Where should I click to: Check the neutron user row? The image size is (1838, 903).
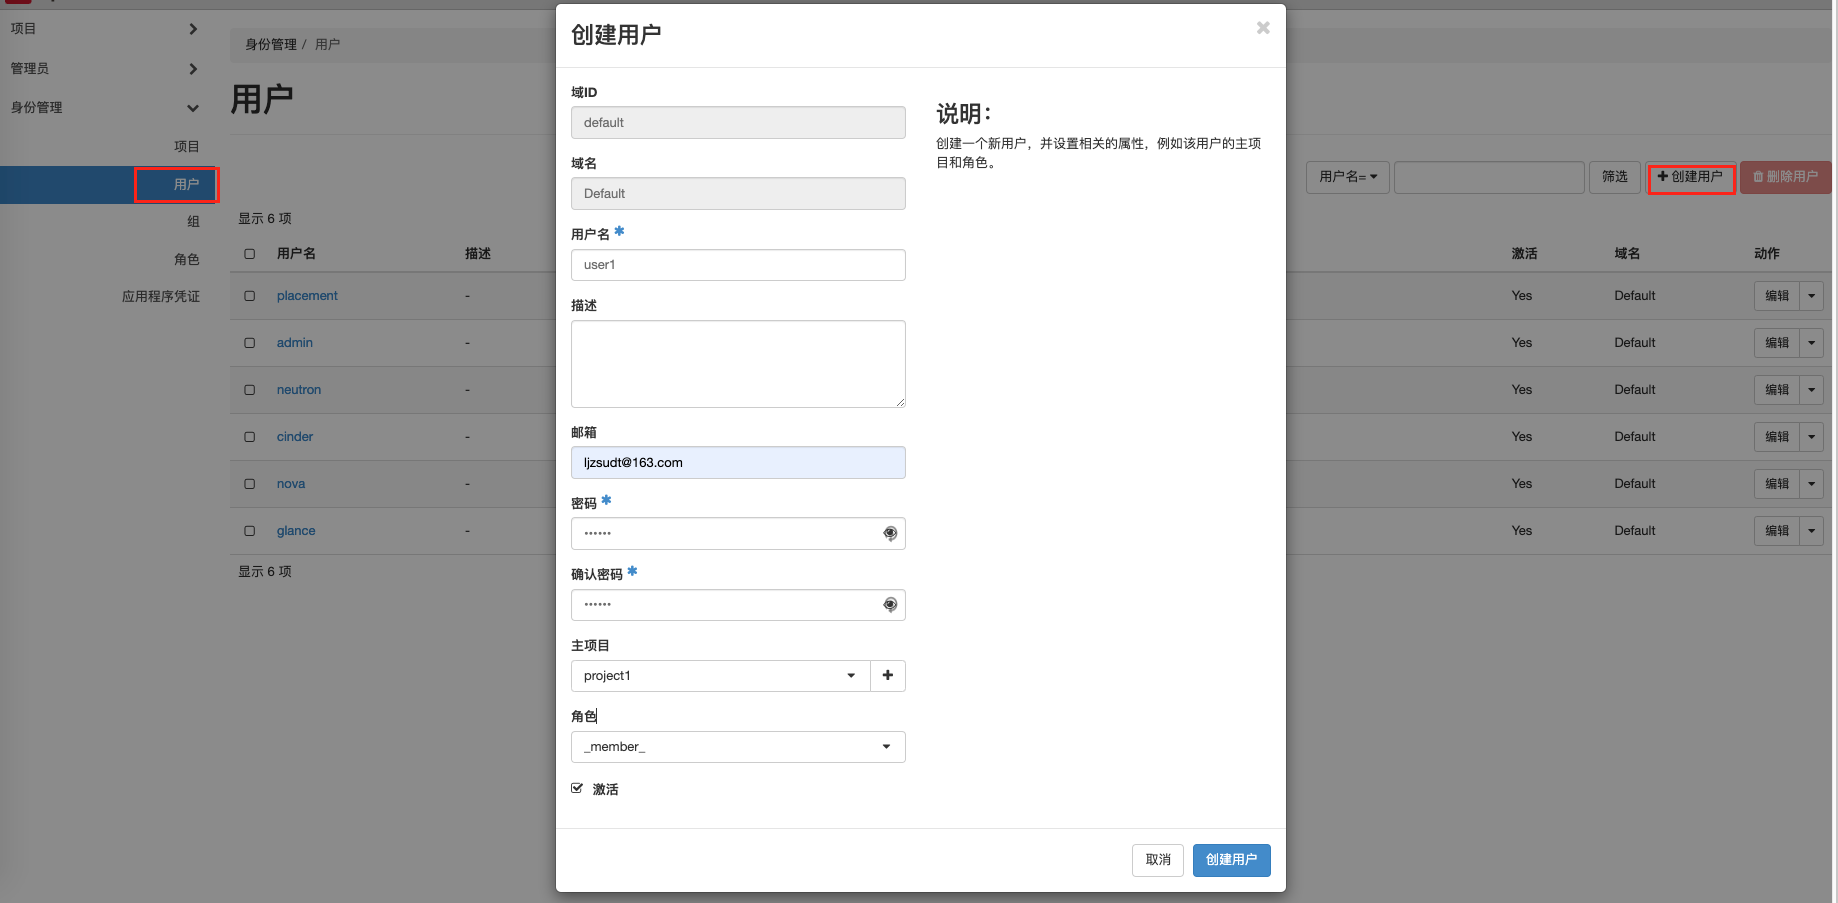[250, 390]
